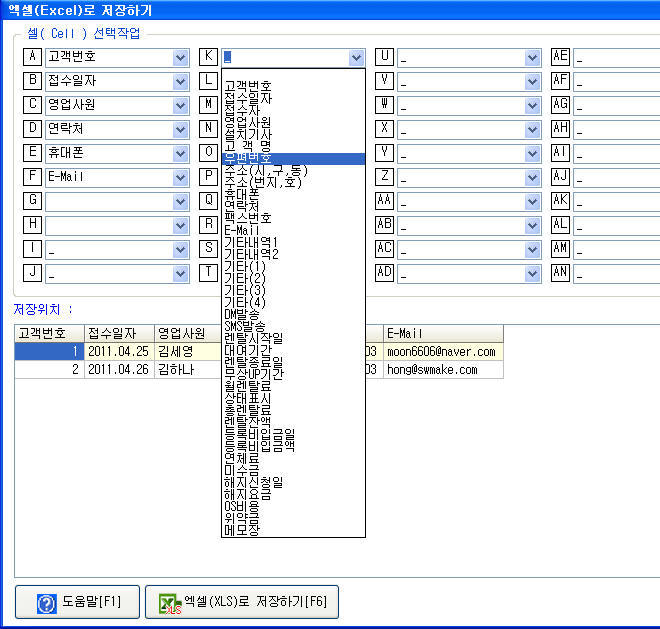Screen dimensions: 660x629
Task: Click the 고객번호 table column header
Action: (50, 333)
